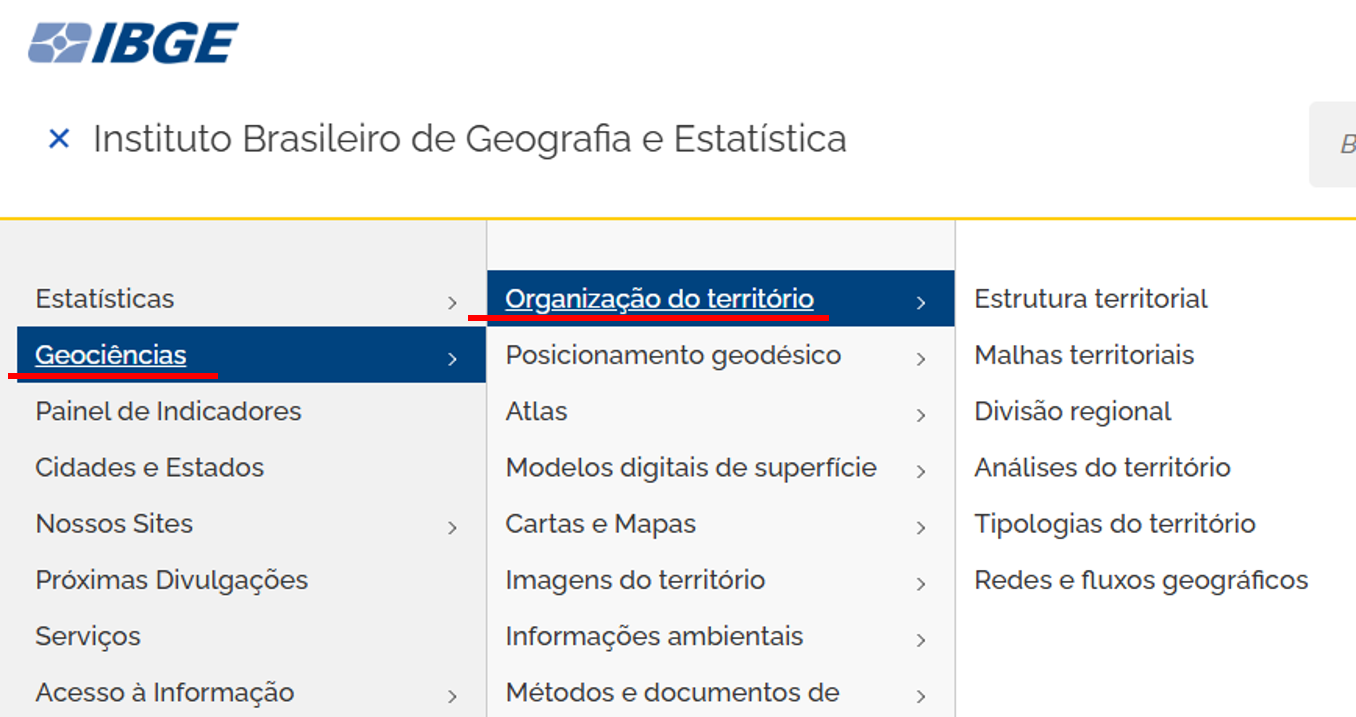Click the IBGE logo

133,43
